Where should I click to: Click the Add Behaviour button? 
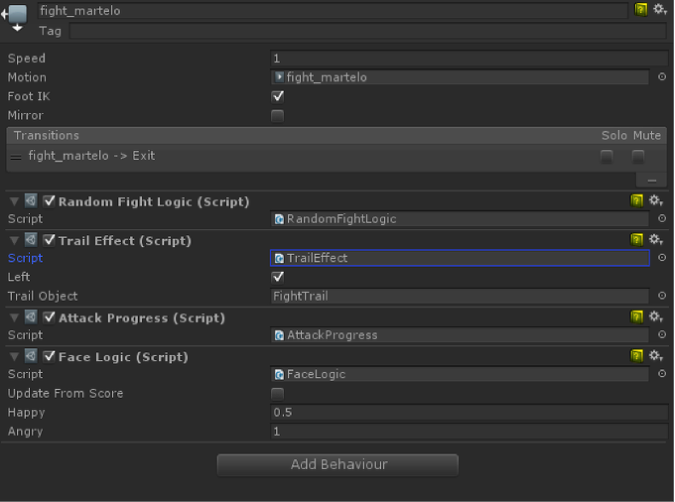338,465
